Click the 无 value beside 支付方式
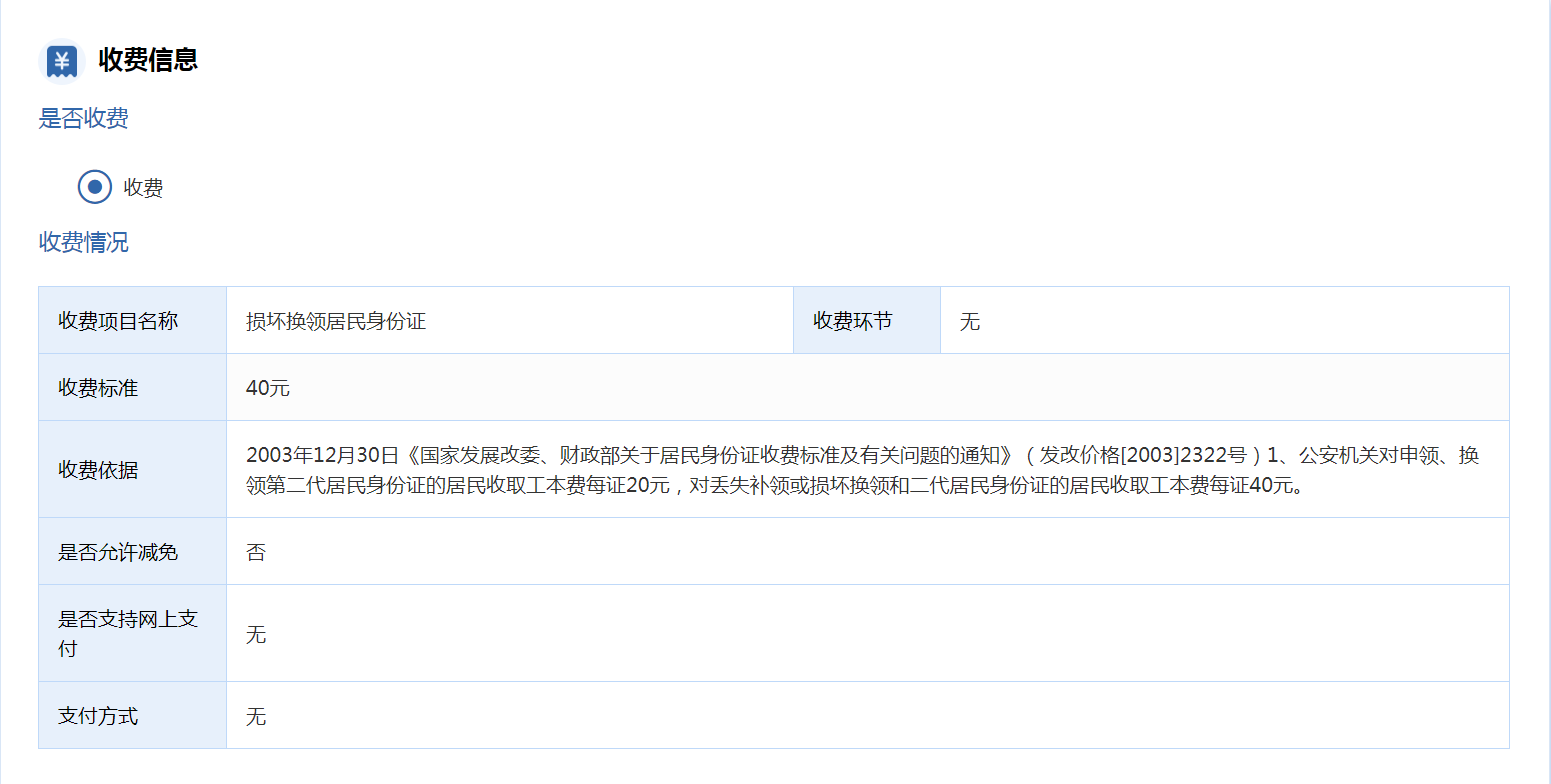 [x=256, y=716]
